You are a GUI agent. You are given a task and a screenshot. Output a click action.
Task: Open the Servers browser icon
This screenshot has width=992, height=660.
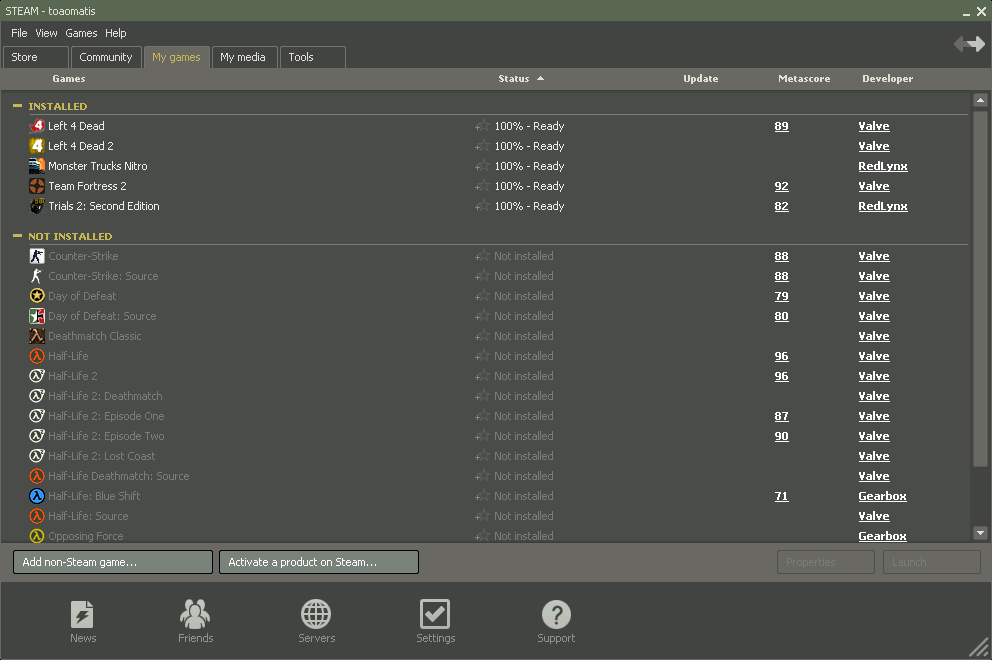(316, 614)
